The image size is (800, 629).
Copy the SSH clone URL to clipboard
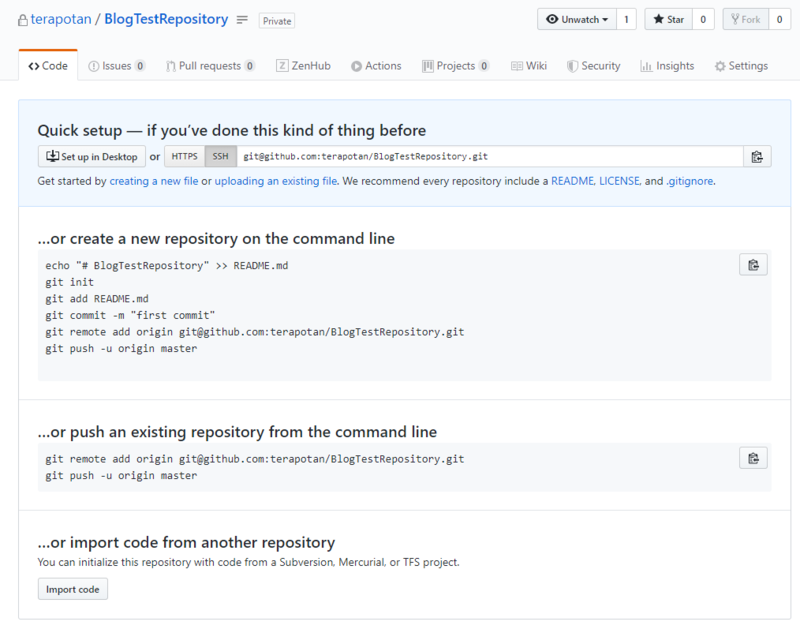pyautogui.click(x=757, y=156)
